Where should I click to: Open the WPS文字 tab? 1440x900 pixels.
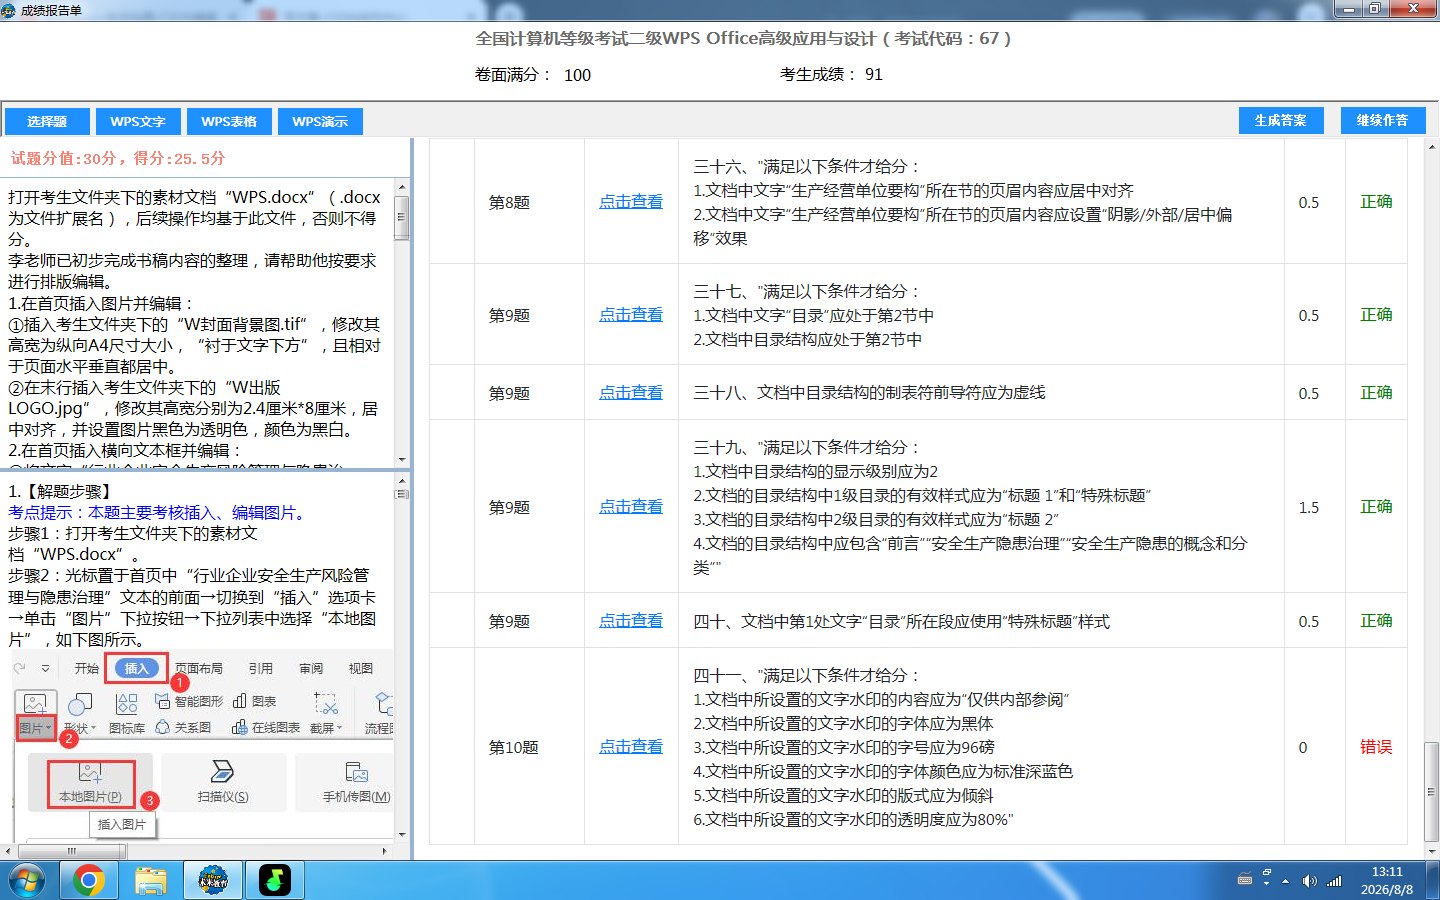(138, 121)
